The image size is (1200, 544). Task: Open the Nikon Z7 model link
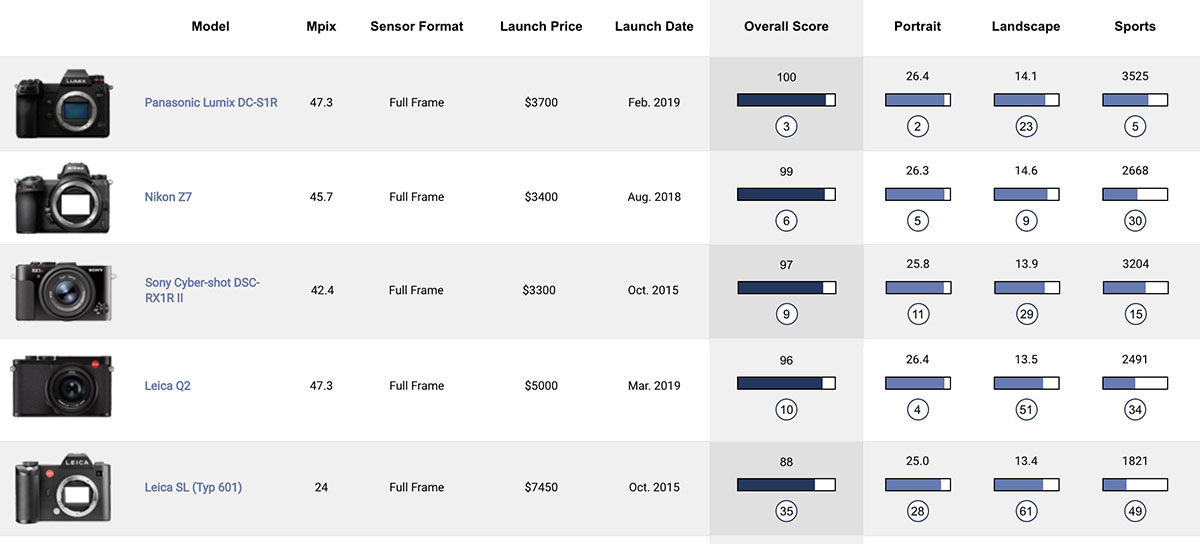(x=168, y=197)
